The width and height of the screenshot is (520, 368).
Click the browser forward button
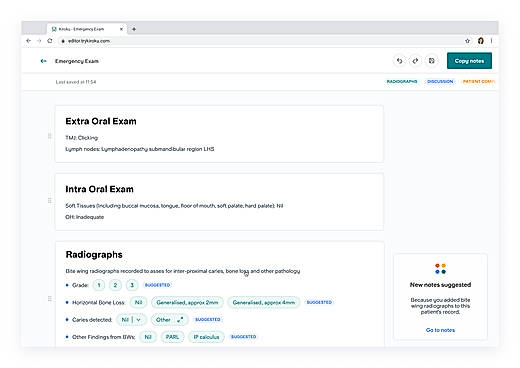coord(39,41)
